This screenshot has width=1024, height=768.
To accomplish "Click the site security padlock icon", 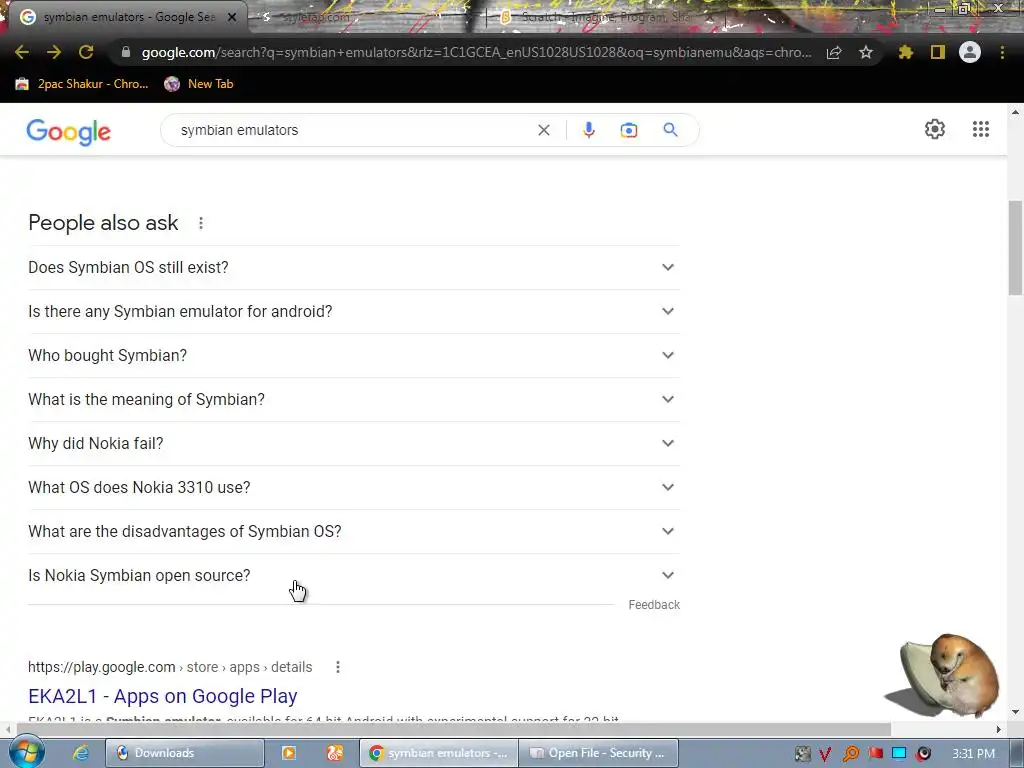I will tap(126, 52).
